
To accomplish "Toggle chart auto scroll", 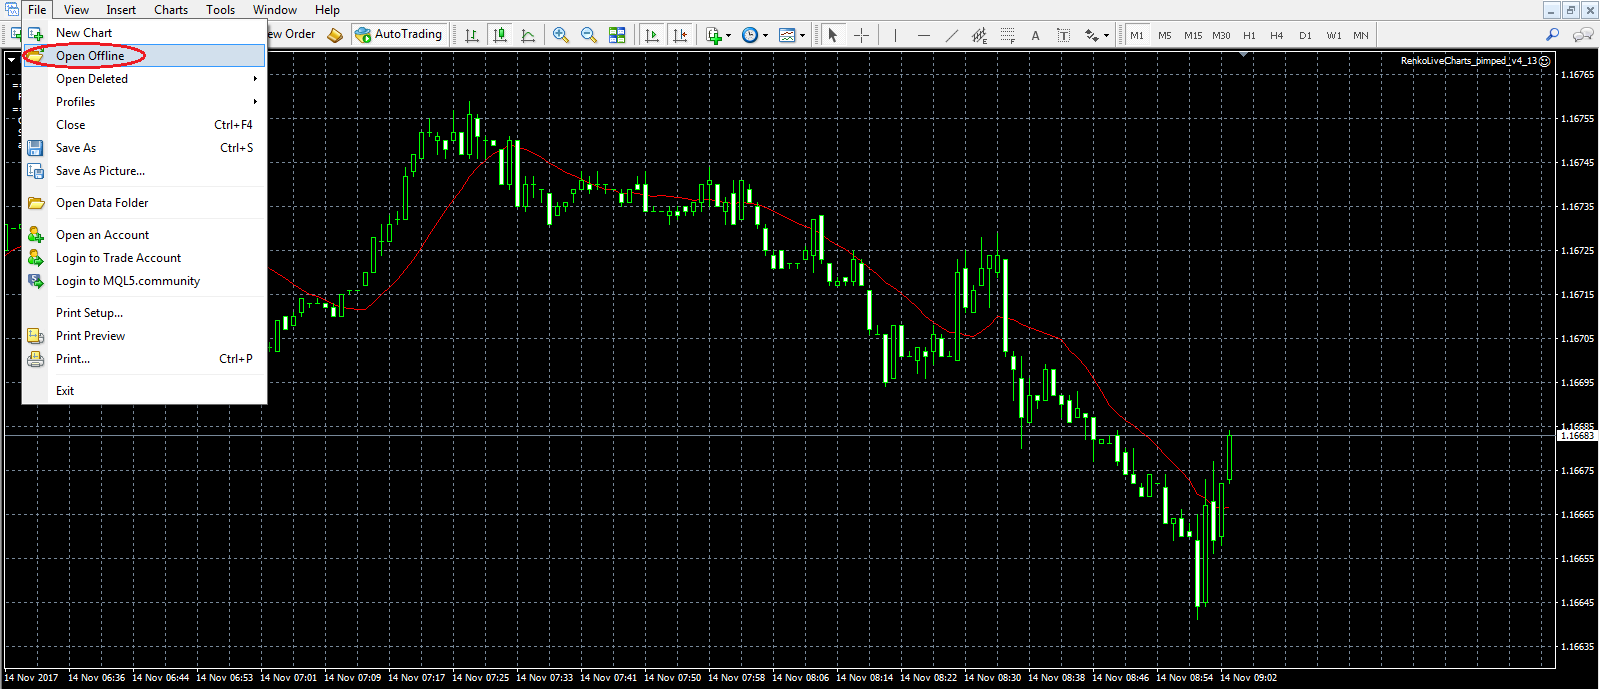I will [652, 35].
